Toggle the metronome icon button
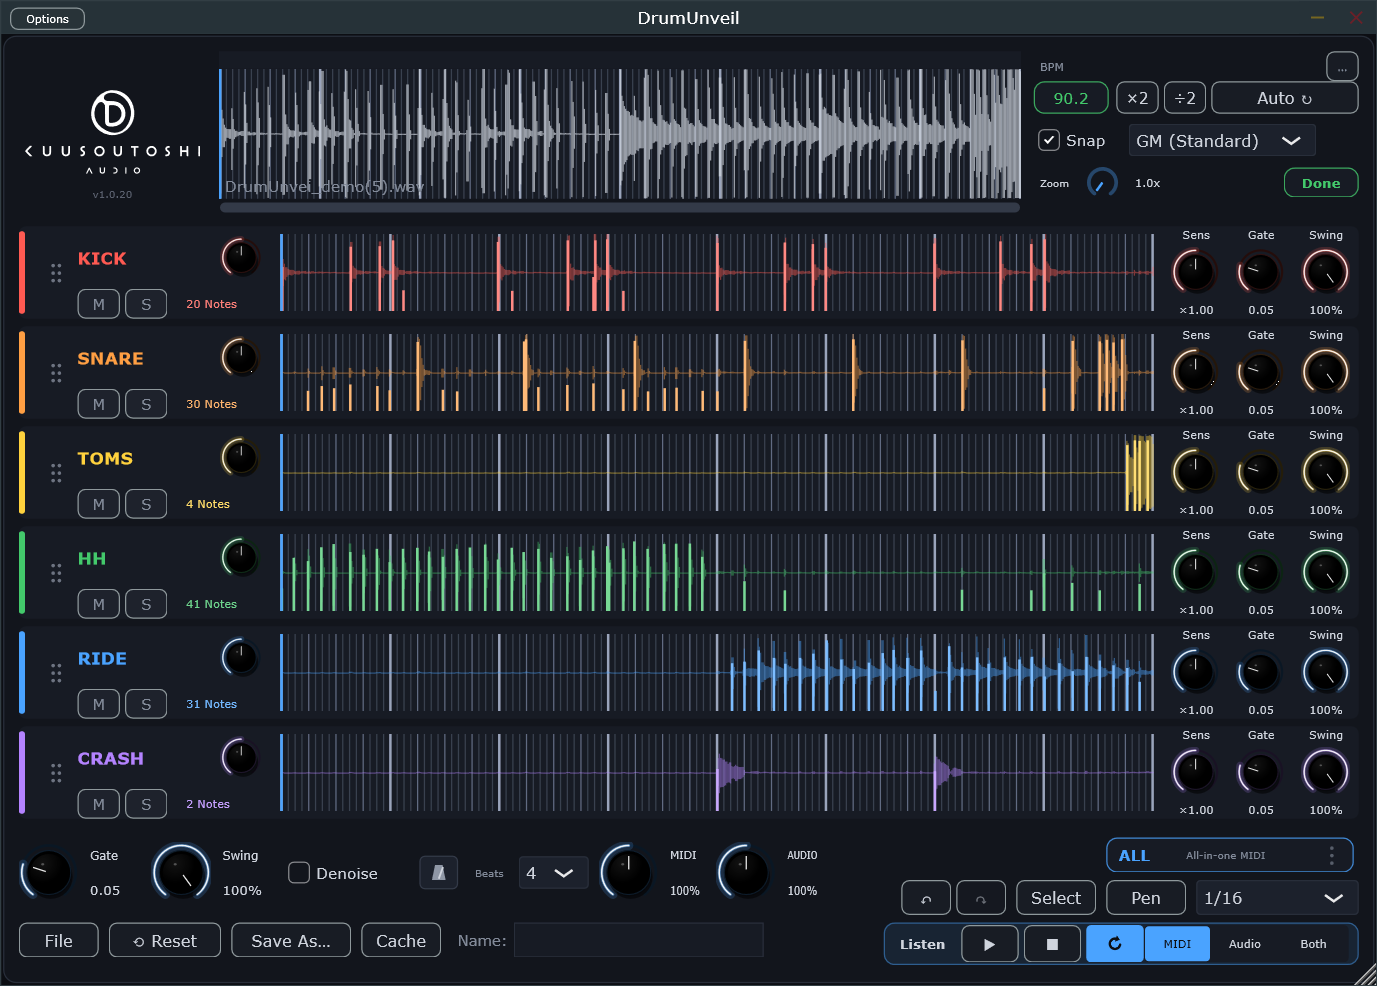Image resolution: width=1377 pixels, height=986 pixels. (438, 873)
